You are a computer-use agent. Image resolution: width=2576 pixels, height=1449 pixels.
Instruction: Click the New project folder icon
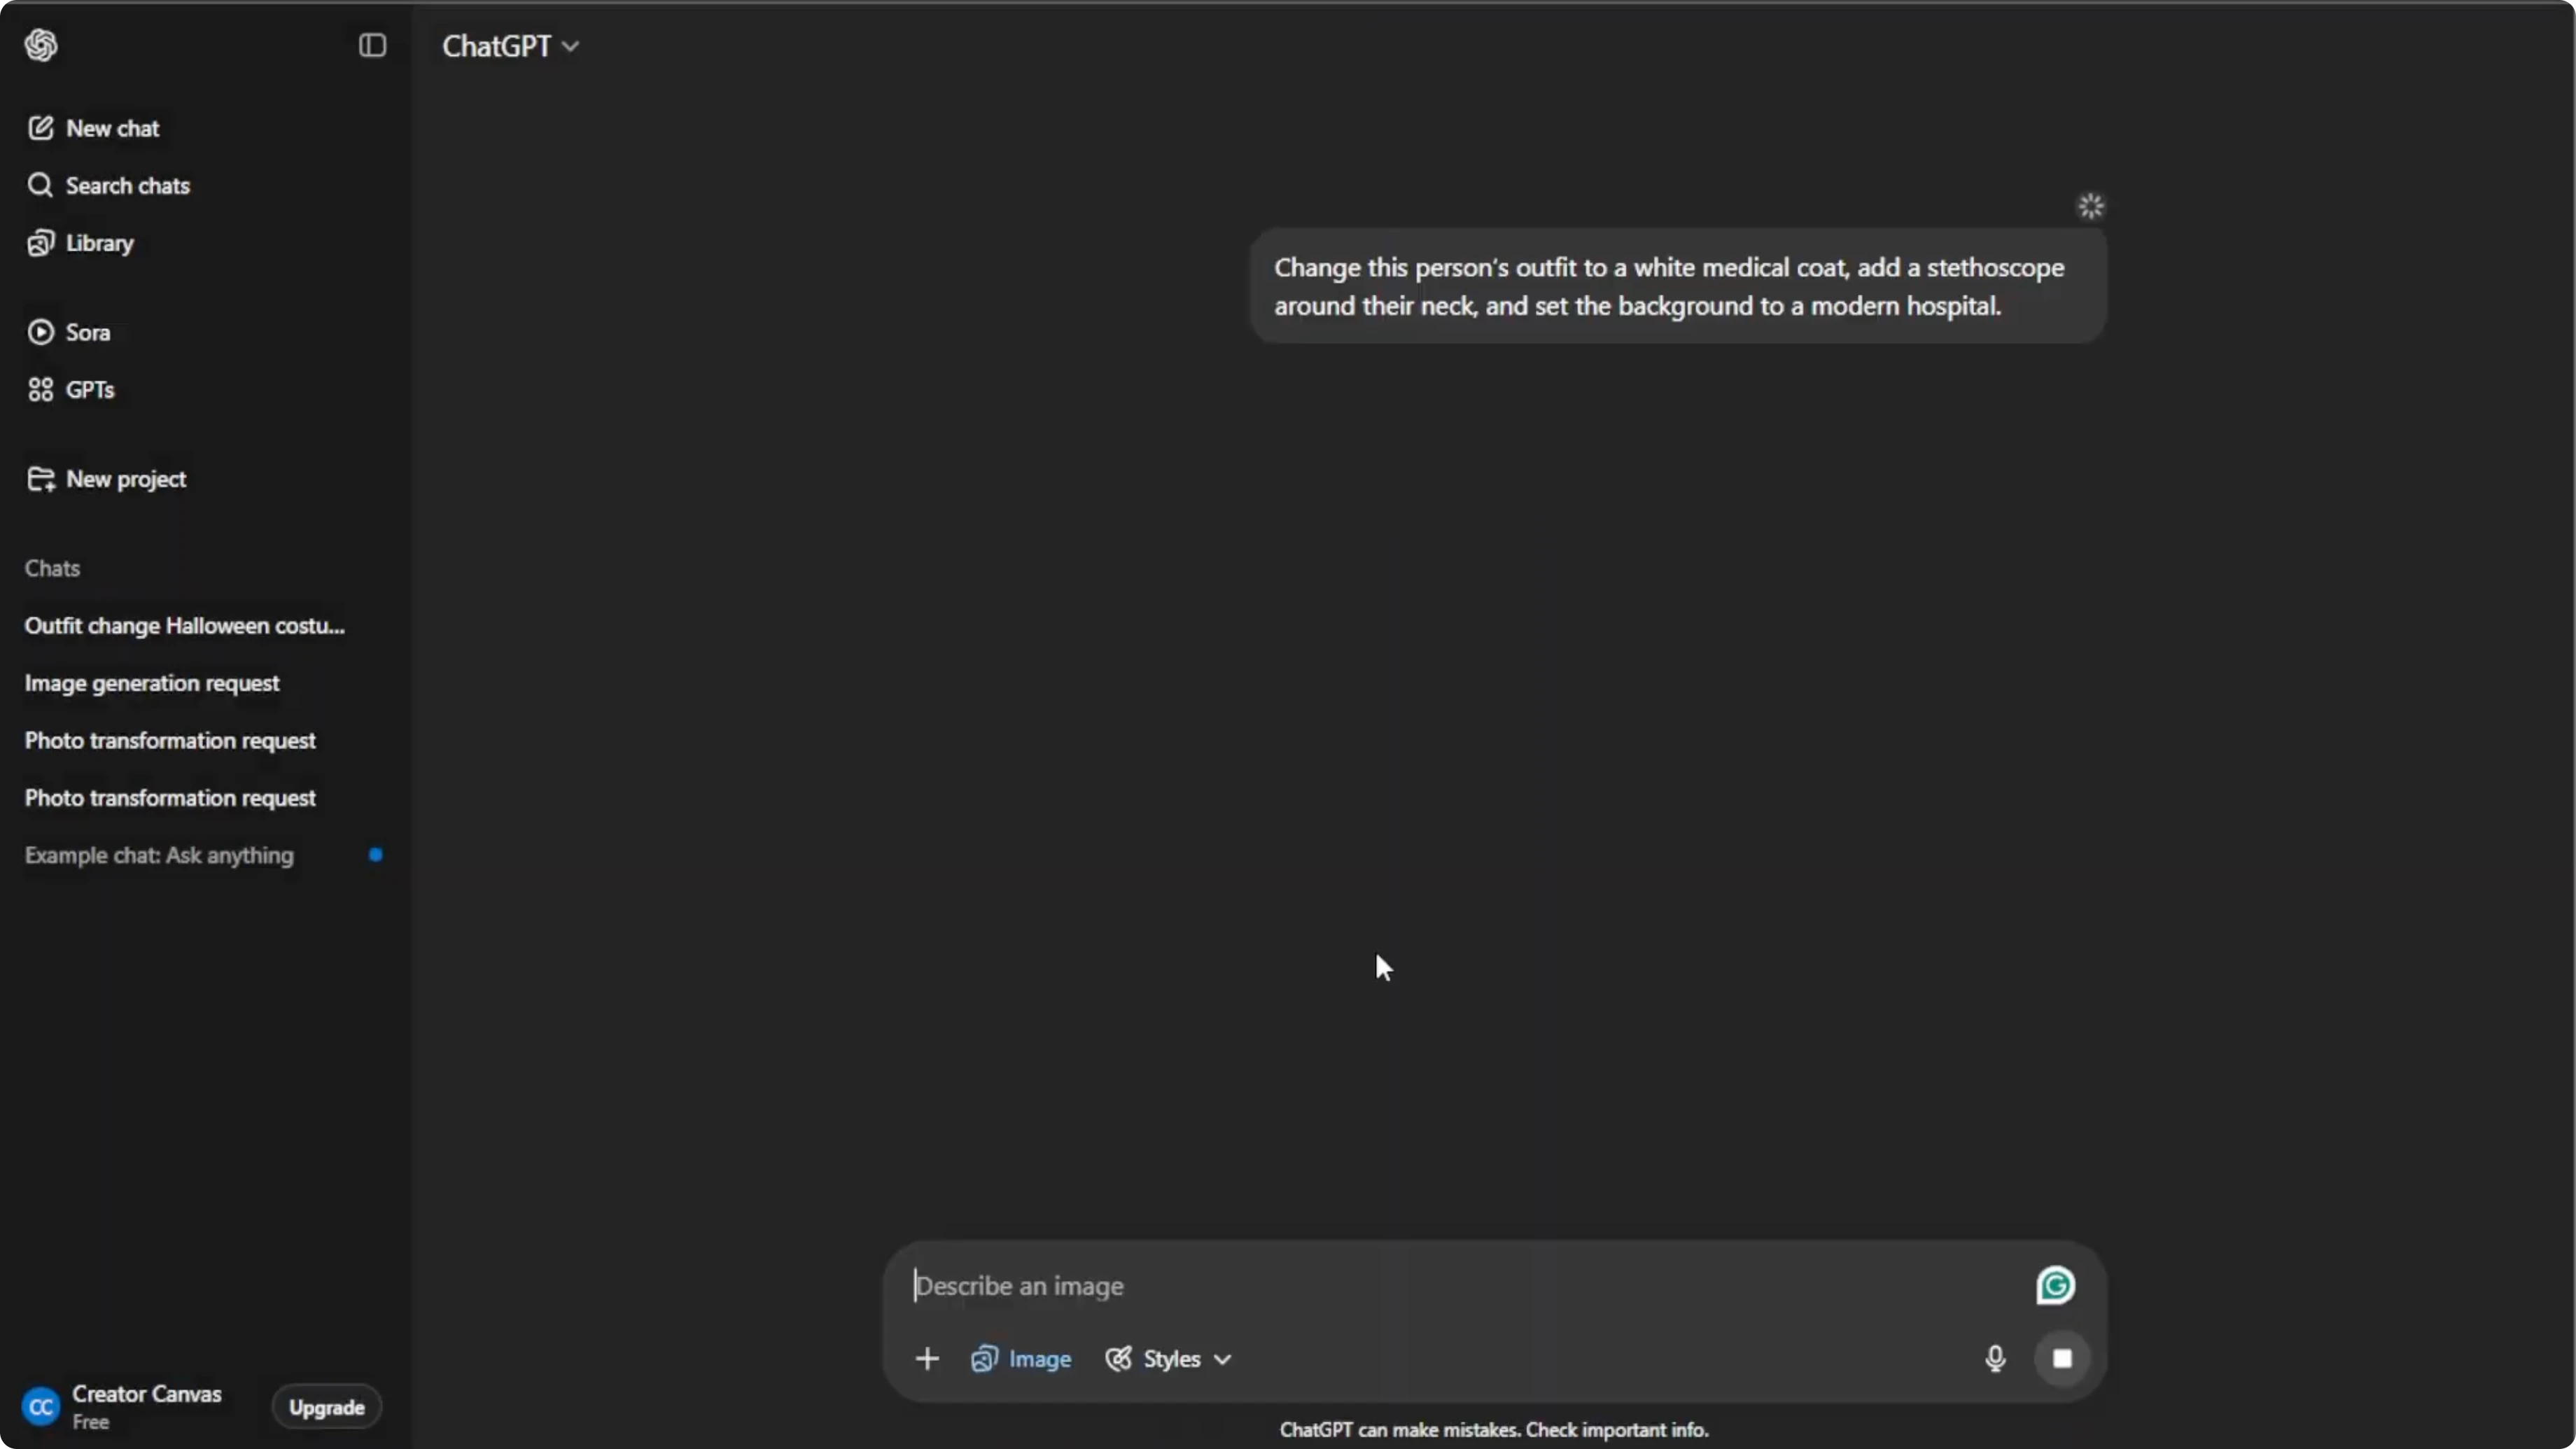coord(40,479)
